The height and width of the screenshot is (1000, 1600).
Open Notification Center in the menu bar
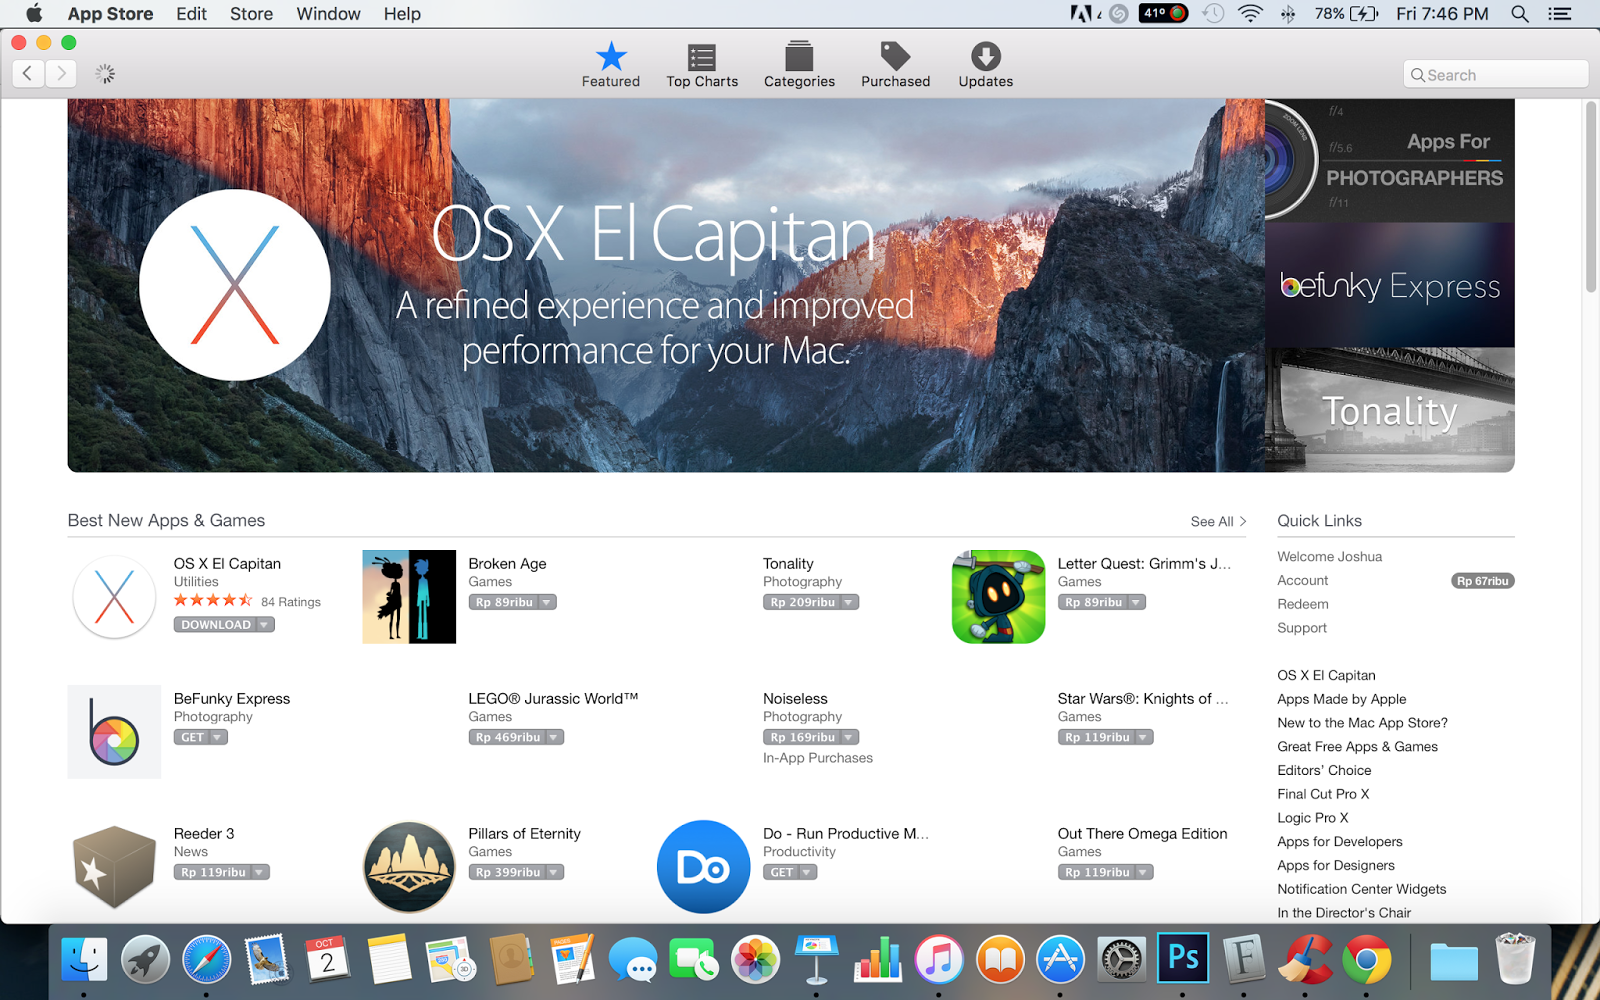[1559, 14]
